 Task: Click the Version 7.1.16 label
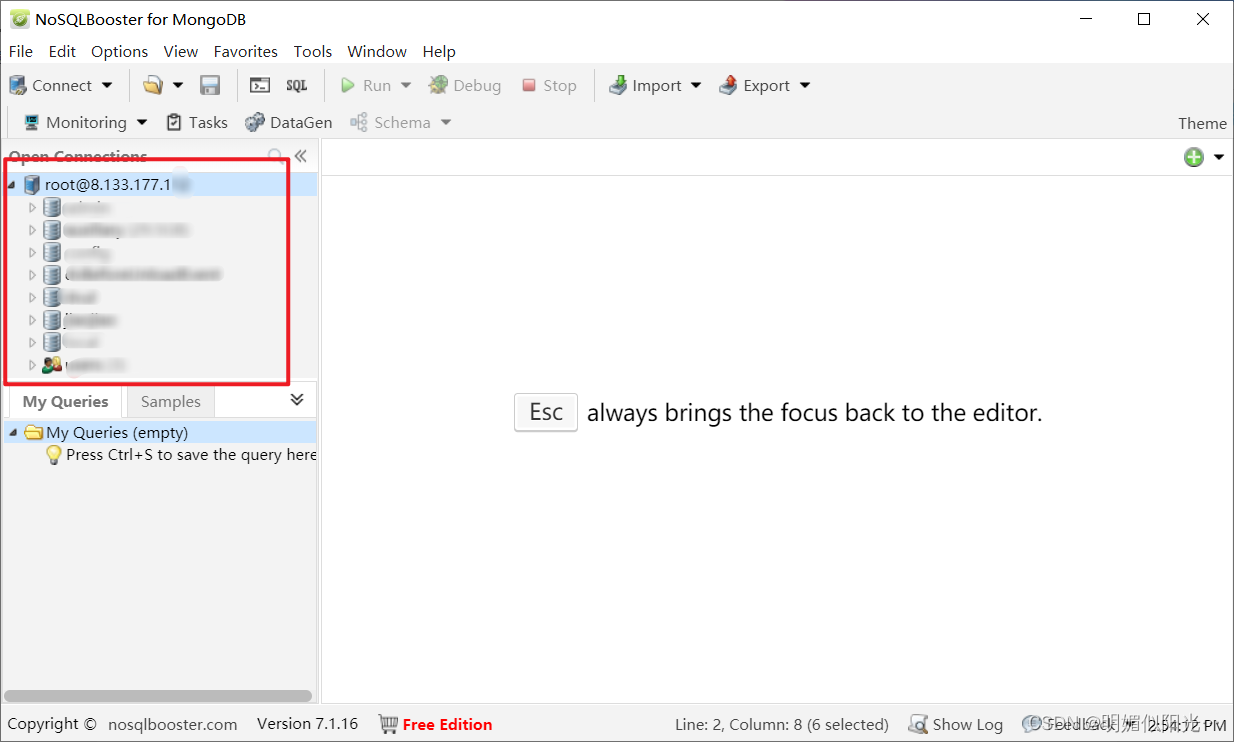307,724
